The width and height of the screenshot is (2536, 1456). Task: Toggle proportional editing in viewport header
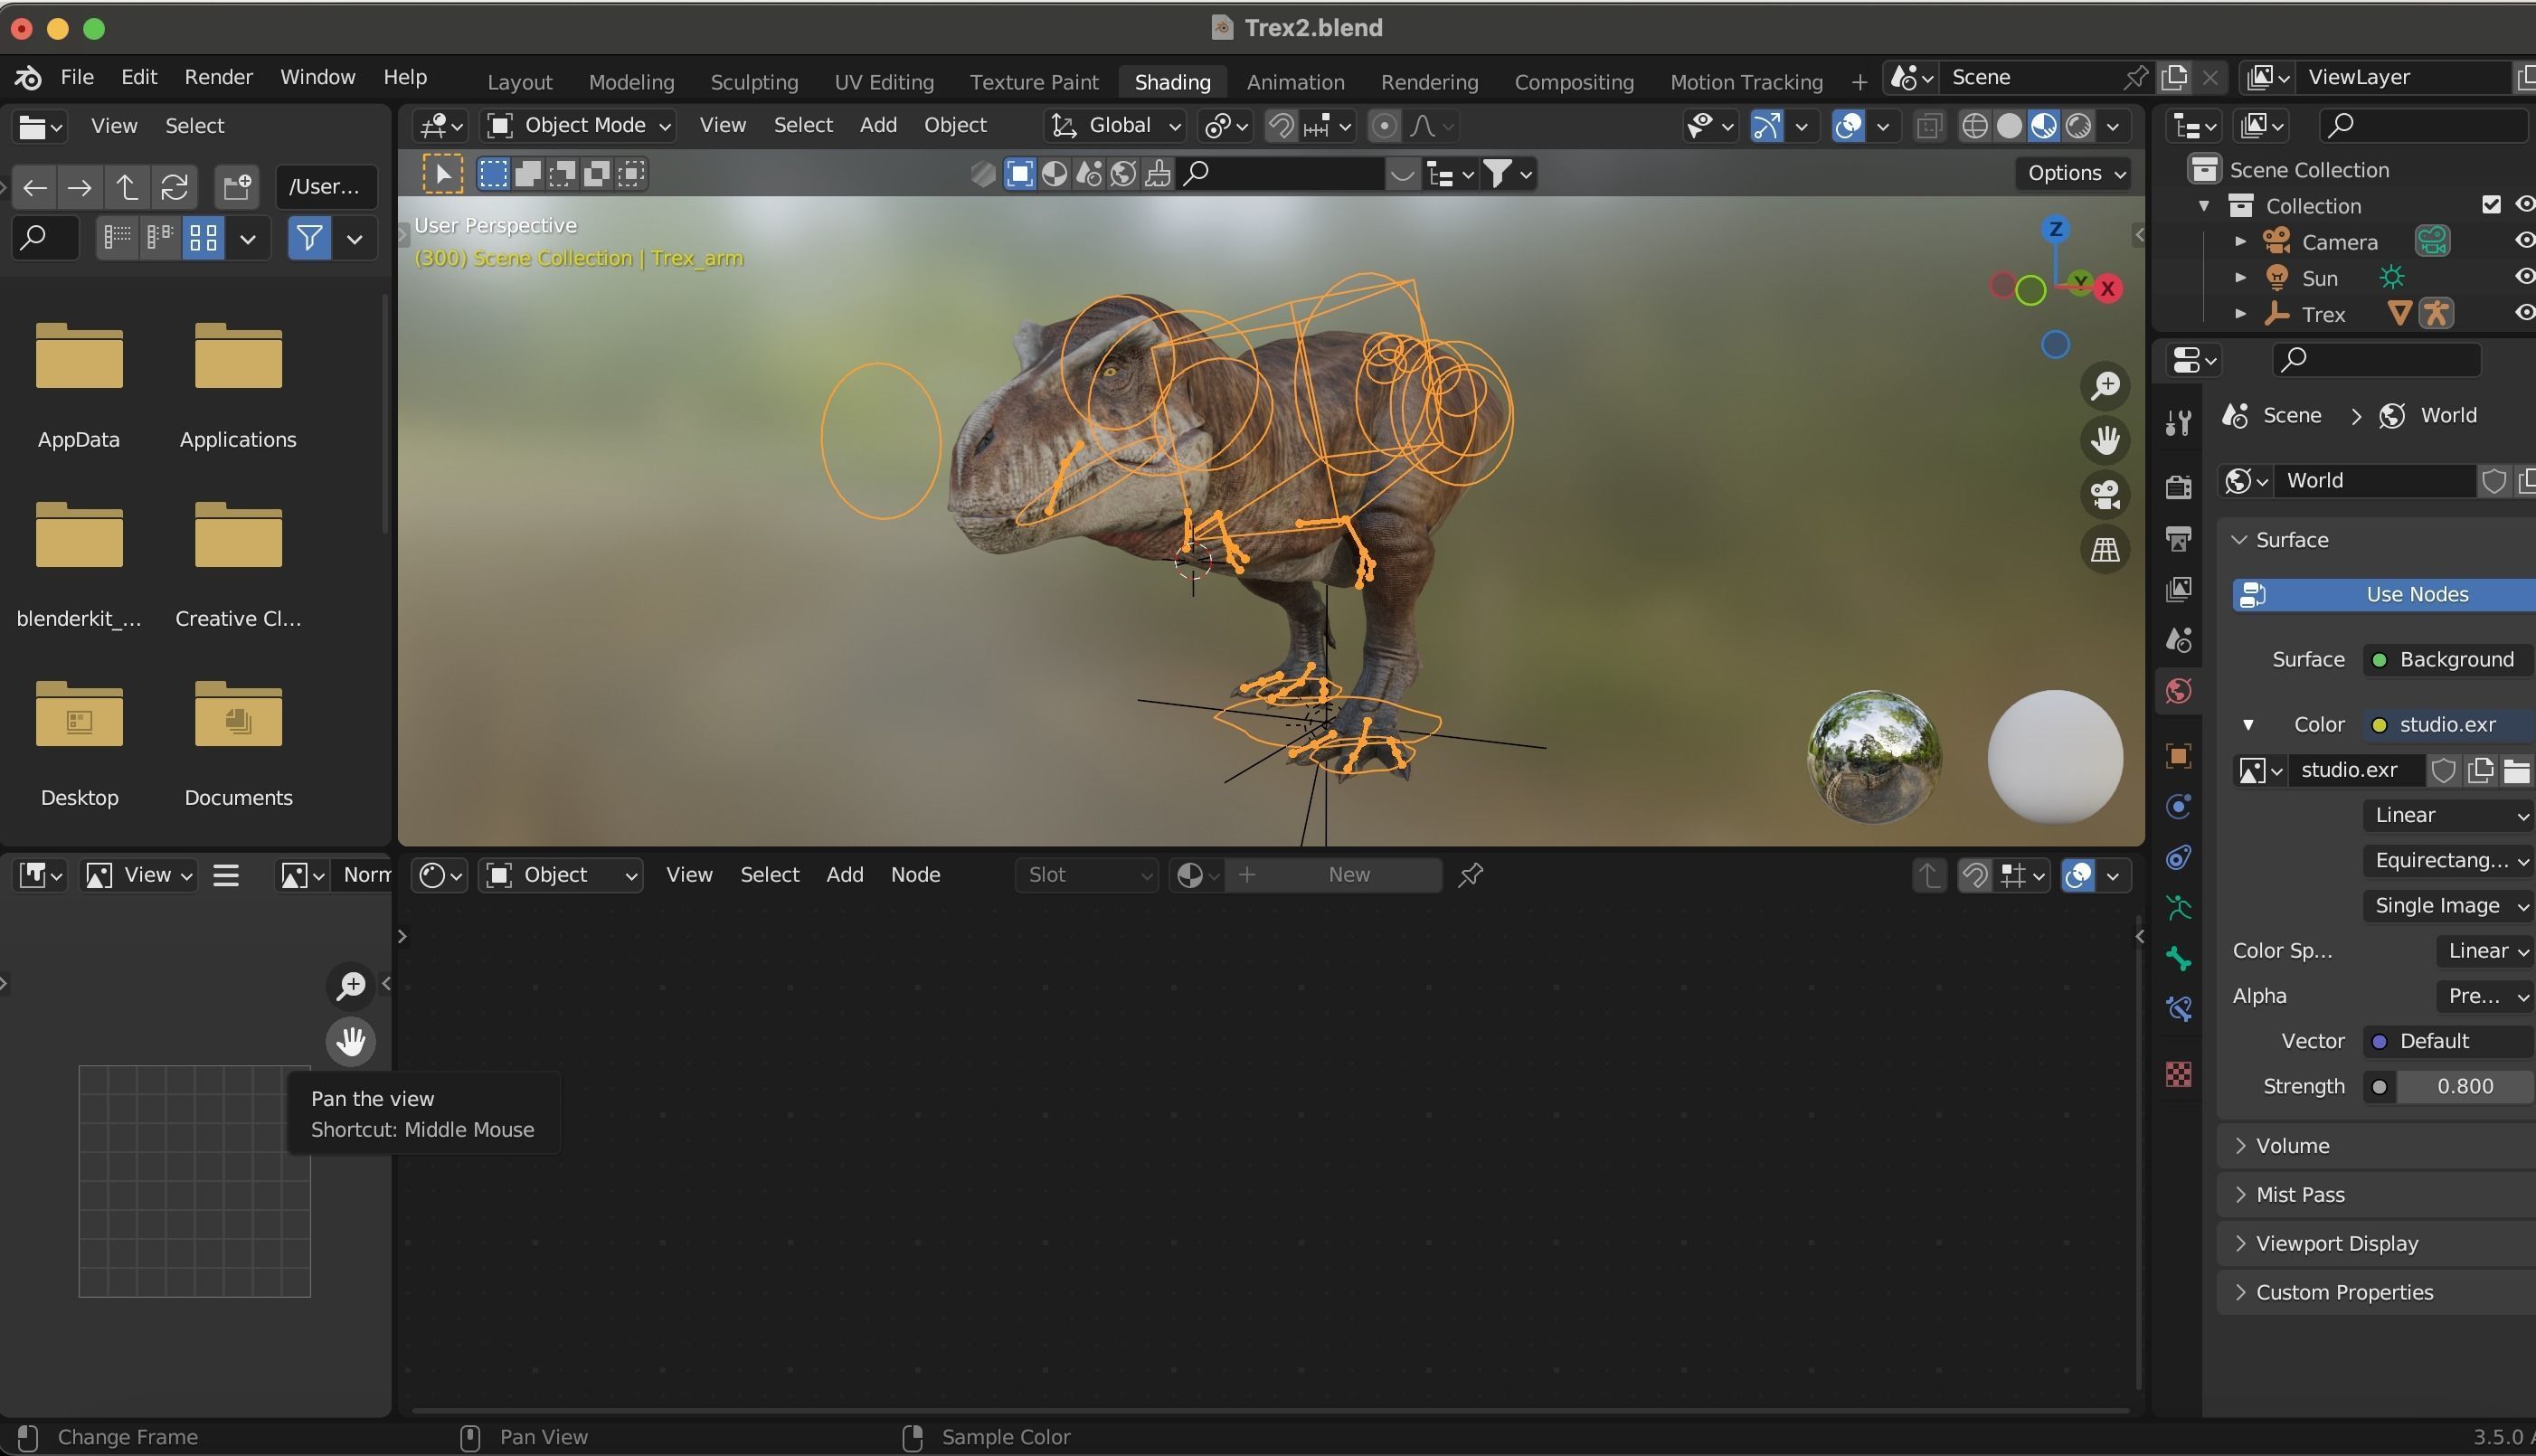click(1384, 125)
